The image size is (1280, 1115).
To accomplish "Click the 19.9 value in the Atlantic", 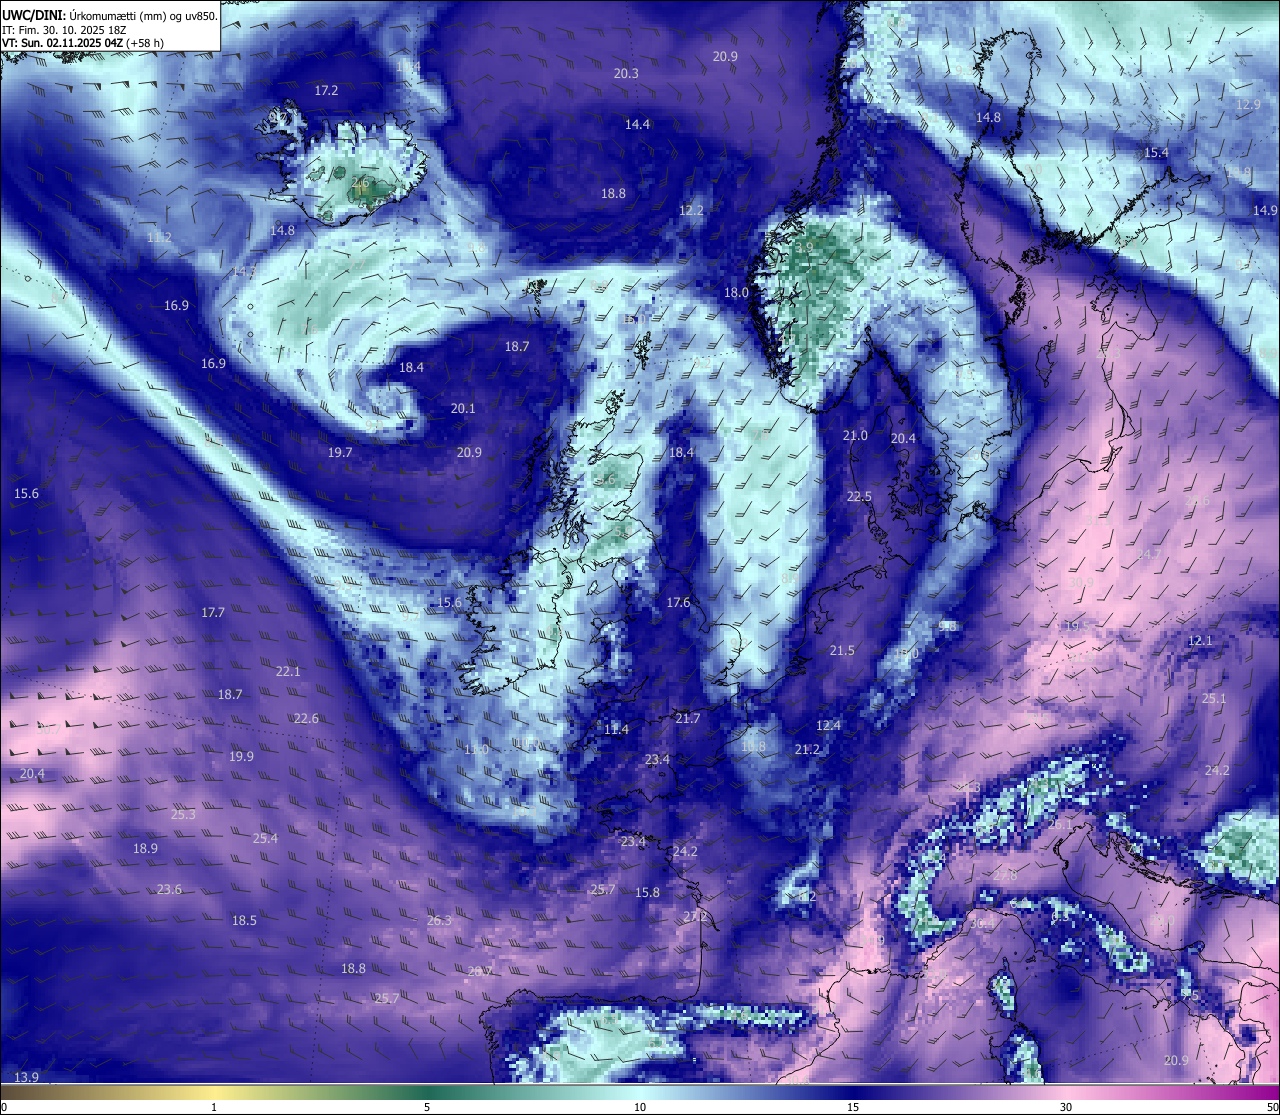I will point(241,756).
